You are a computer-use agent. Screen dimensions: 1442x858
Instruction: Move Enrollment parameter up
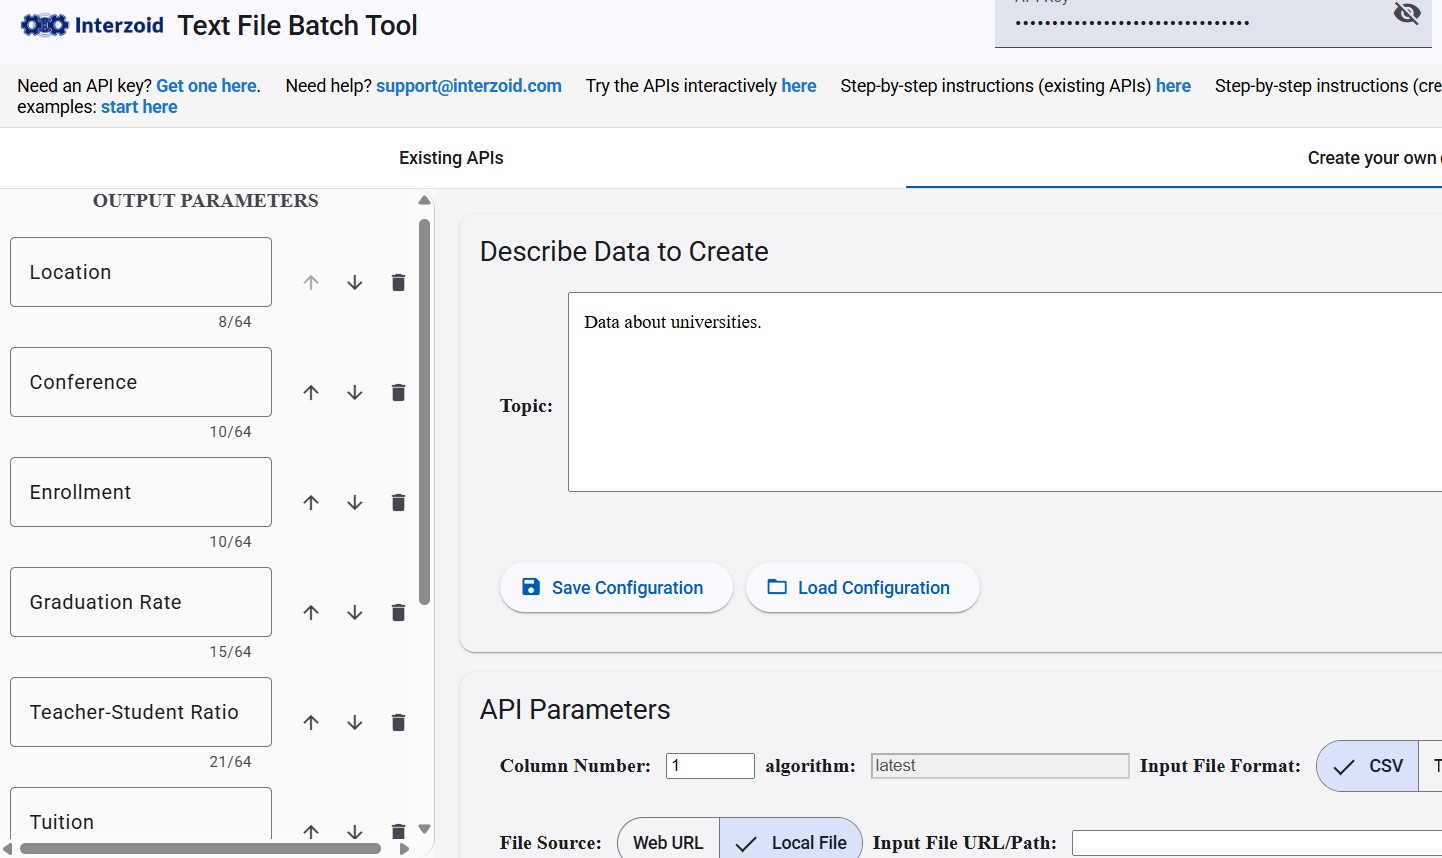311,503
